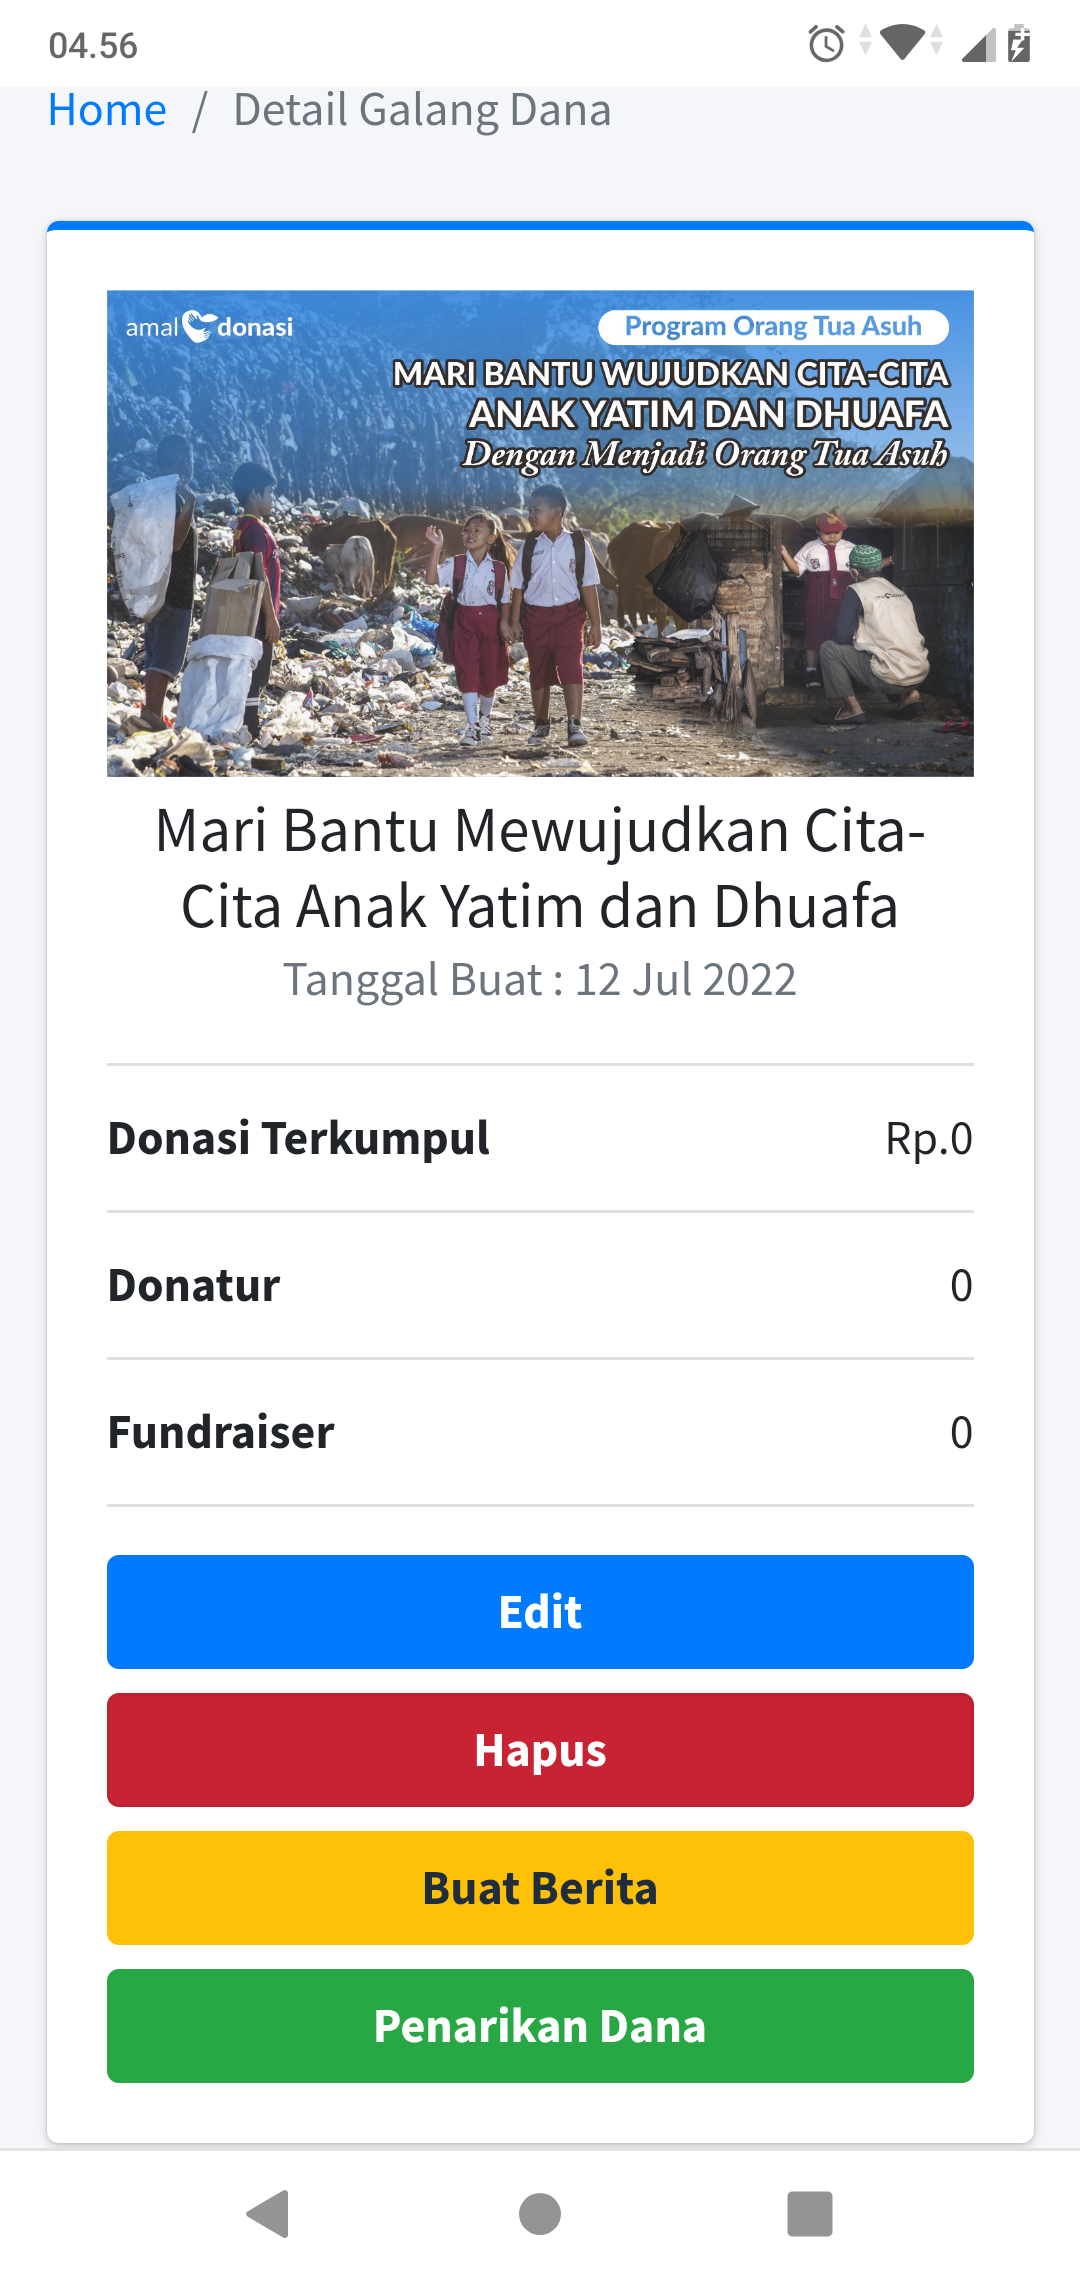This screenshot has height=2280, width=1080.
Task: Tap the cellular signal status icon
Action: (x=977, y=45)
